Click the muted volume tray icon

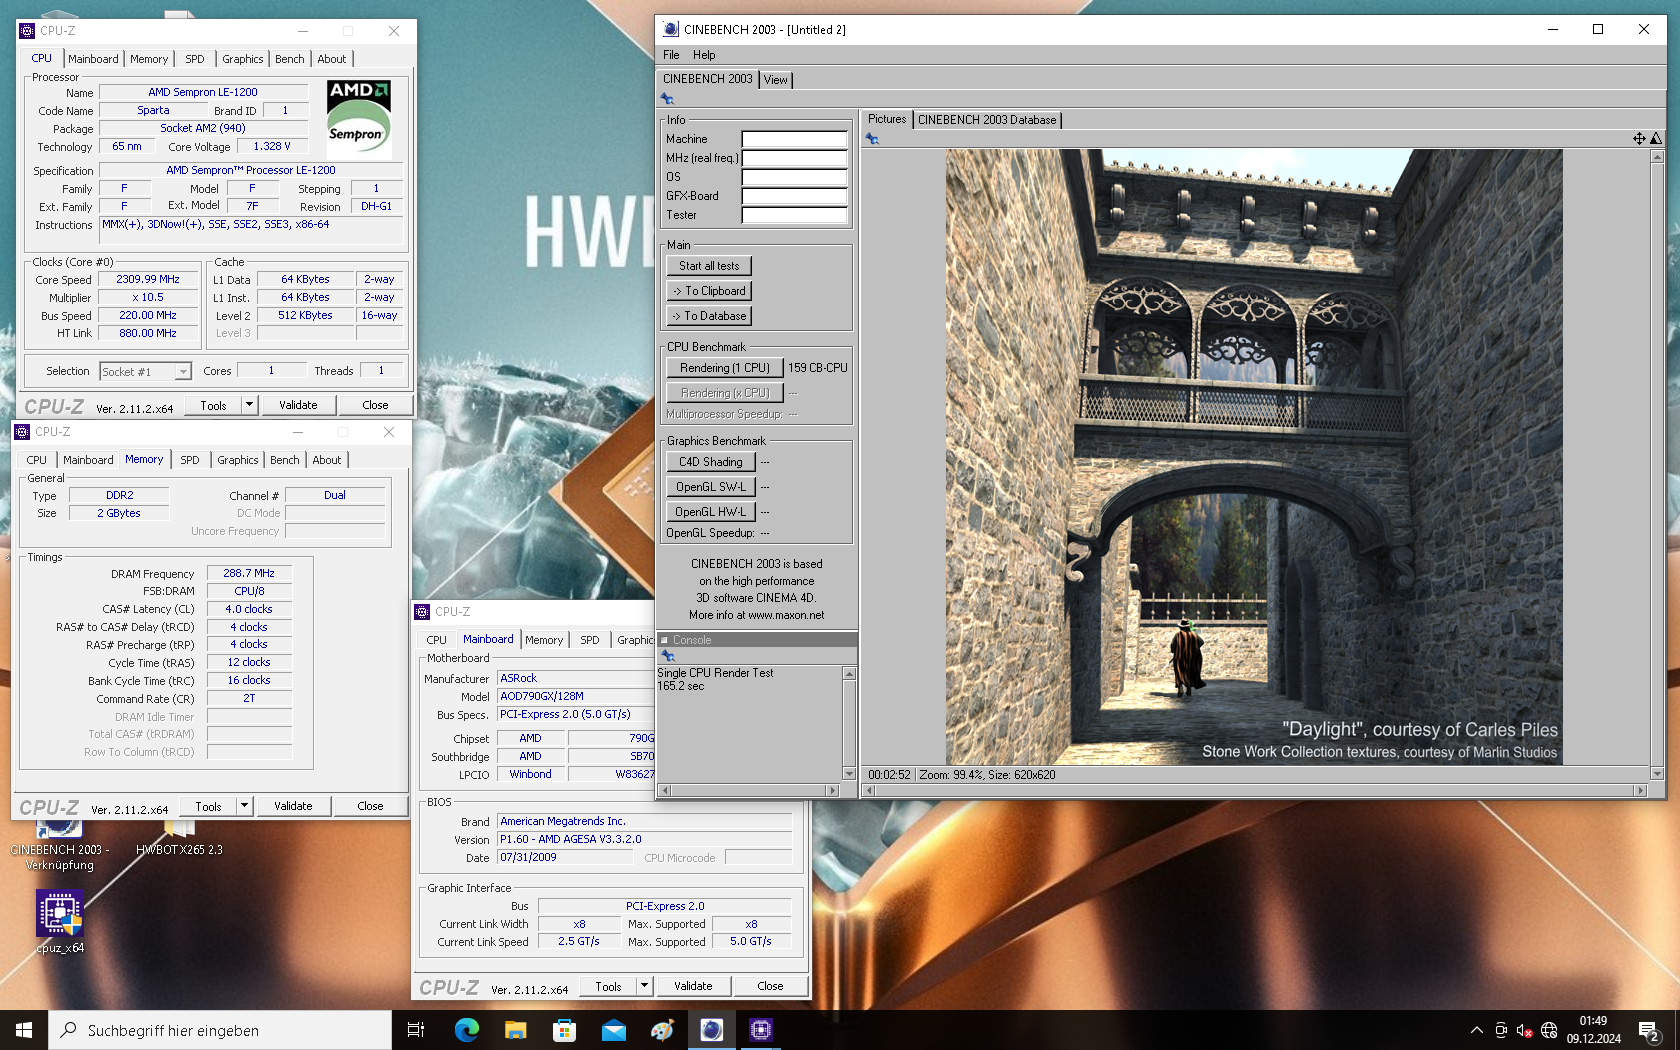point(1524,1030)
